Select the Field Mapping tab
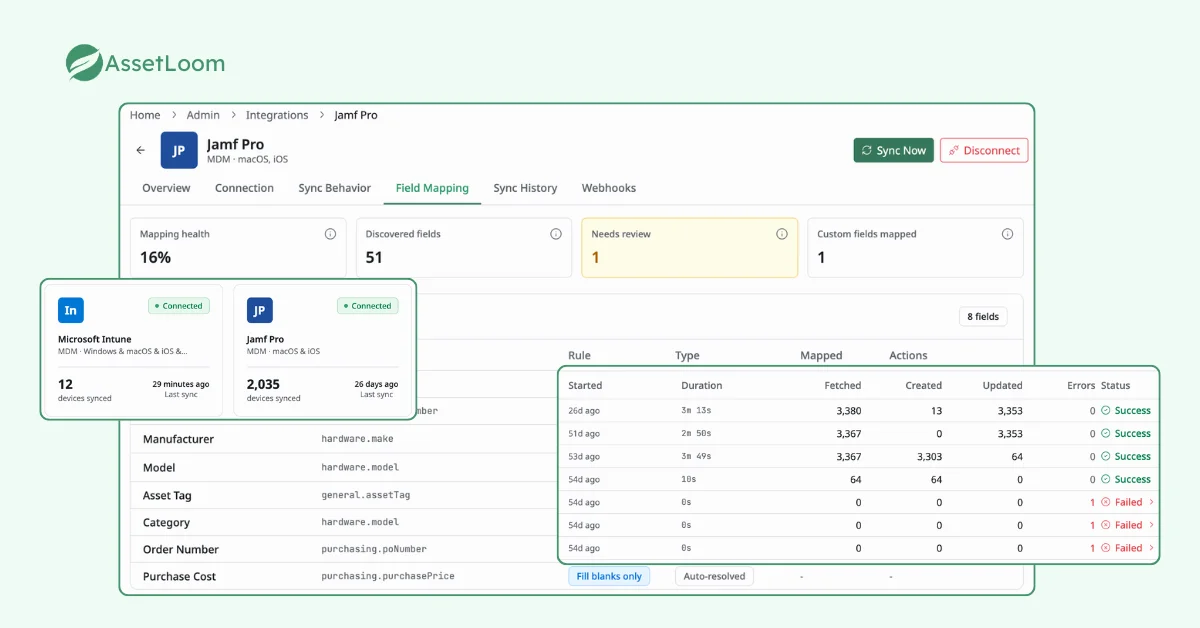This screenshot has height=628, width=1200. [x=432, y=188]
